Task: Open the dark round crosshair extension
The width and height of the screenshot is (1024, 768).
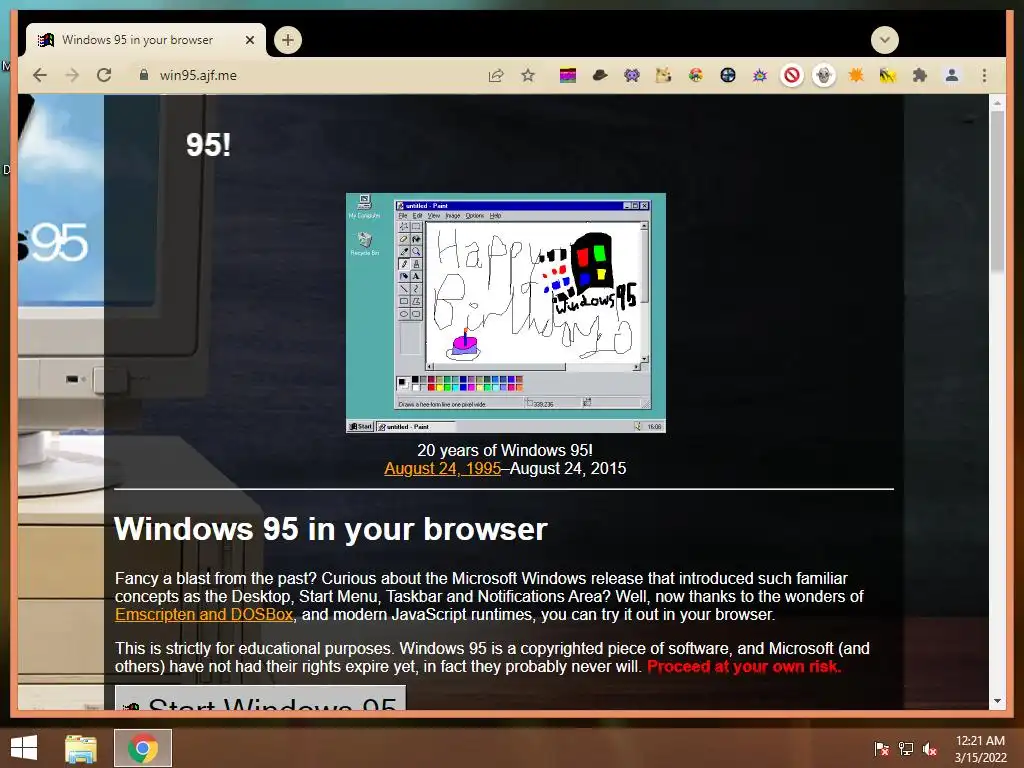Action: pos(728,76)
